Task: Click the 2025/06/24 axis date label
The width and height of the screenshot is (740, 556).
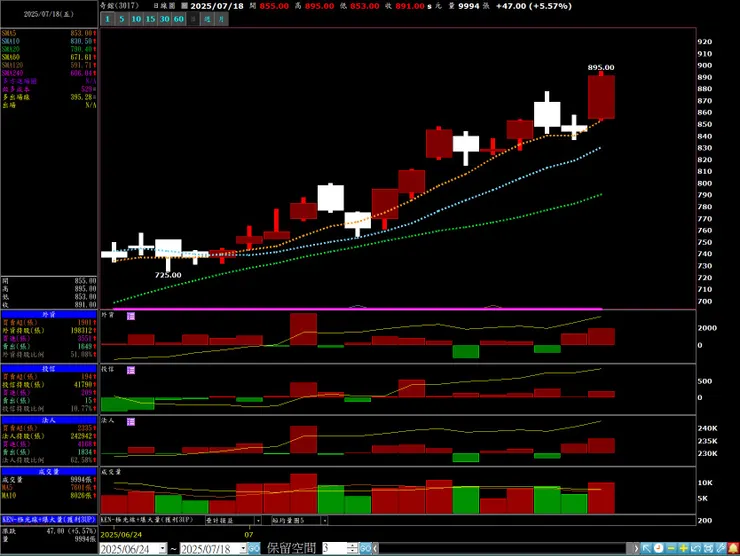Action: point(121,535)
